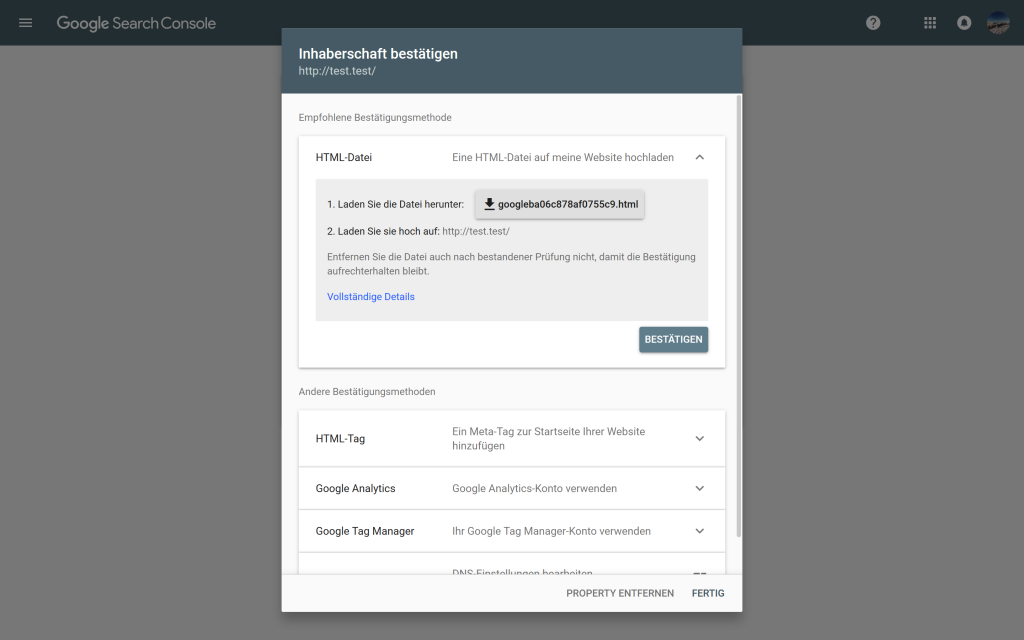Click the Google Search Console logo
The height and width of the screenshot is (640, 1024).
135,22
